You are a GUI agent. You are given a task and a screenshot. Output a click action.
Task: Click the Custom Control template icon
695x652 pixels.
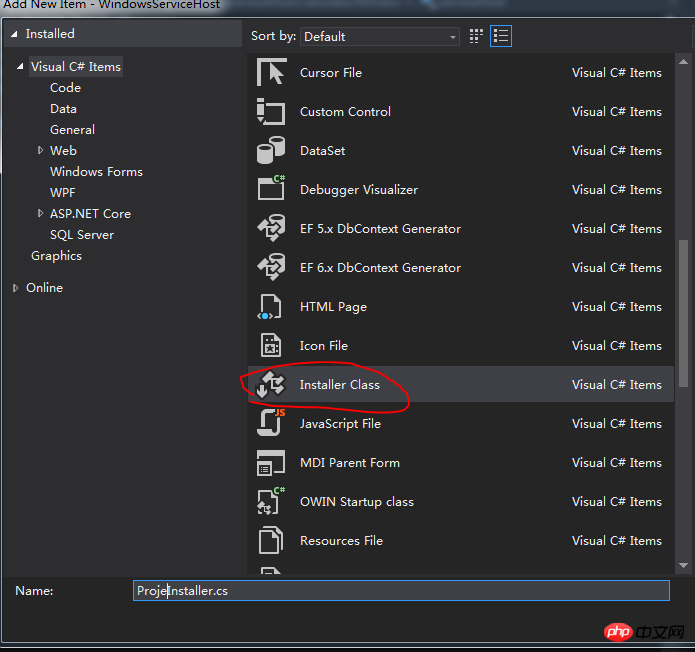point(271,111)
